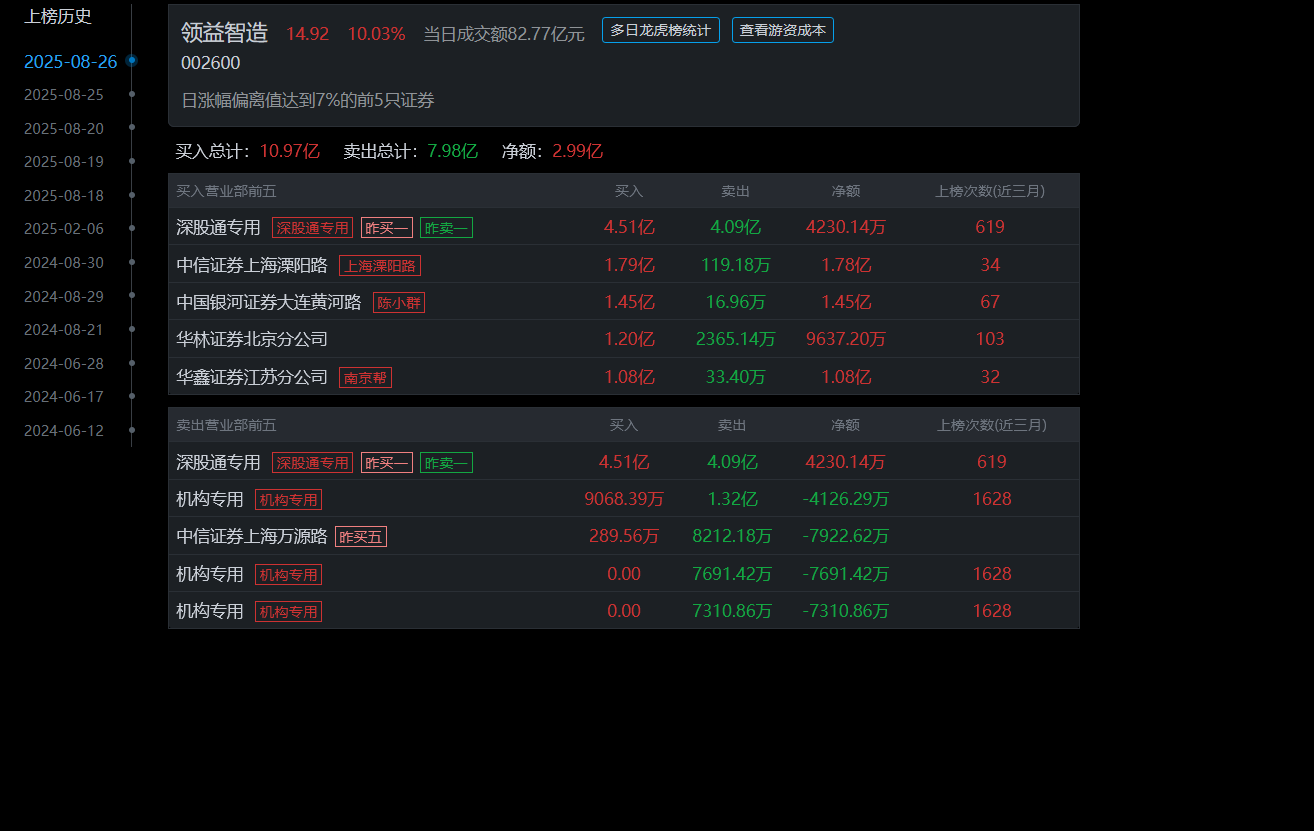This screenshot has width=1314, height=831.
Task: Click the 昨买五 tag
Action: (361, 536)
